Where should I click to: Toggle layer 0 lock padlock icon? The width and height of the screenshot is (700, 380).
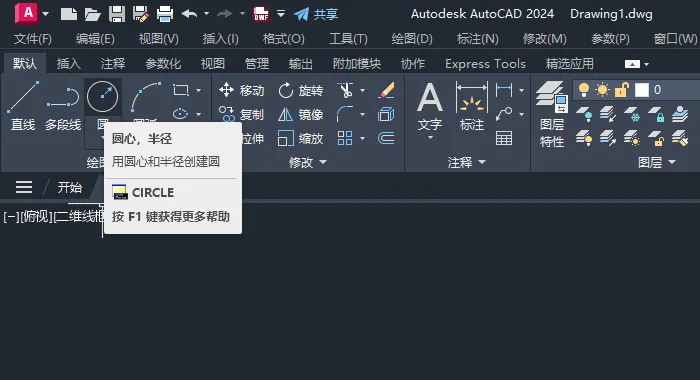coord(621,90)
